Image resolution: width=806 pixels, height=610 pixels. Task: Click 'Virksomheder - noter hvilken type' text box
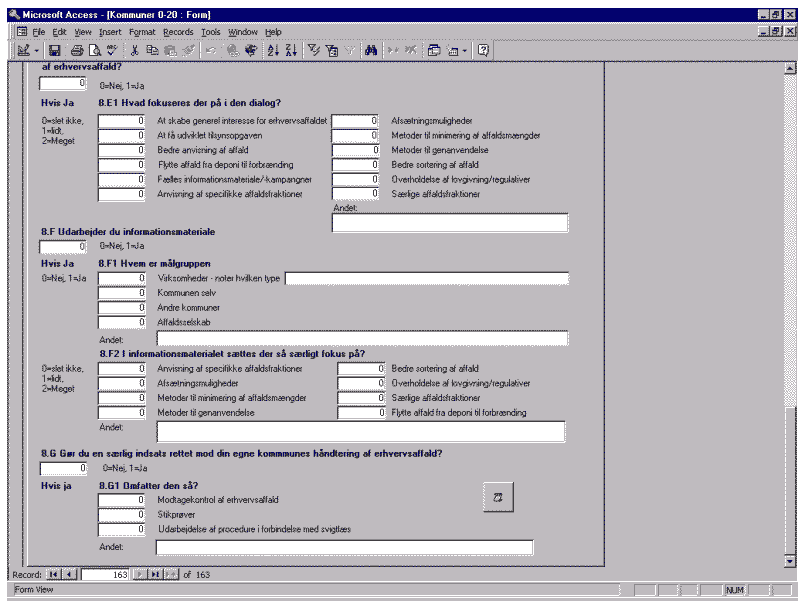pos(427,279)
